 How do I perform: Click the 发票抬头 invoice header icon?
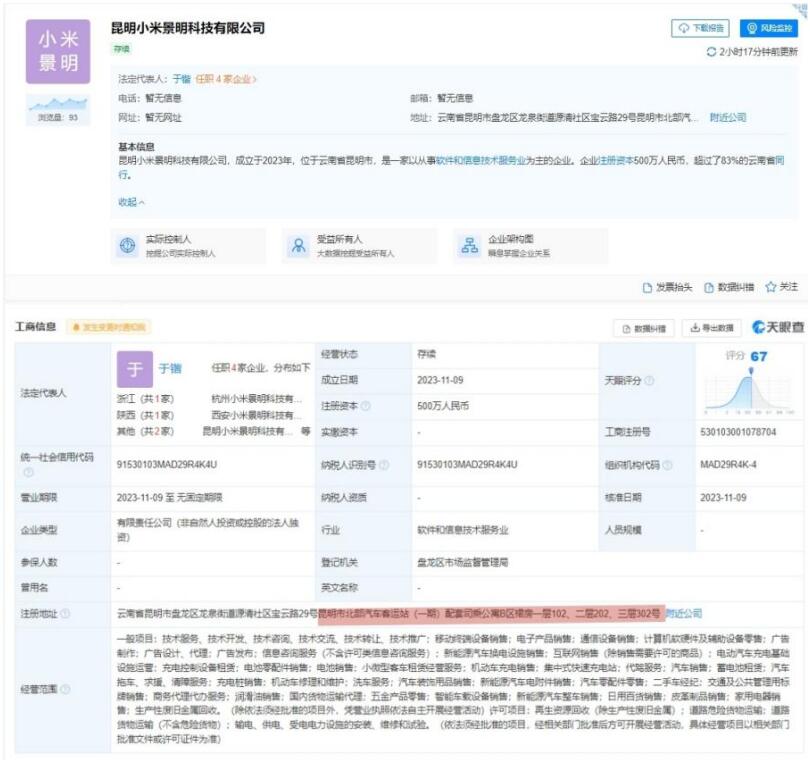click(648, 288)
